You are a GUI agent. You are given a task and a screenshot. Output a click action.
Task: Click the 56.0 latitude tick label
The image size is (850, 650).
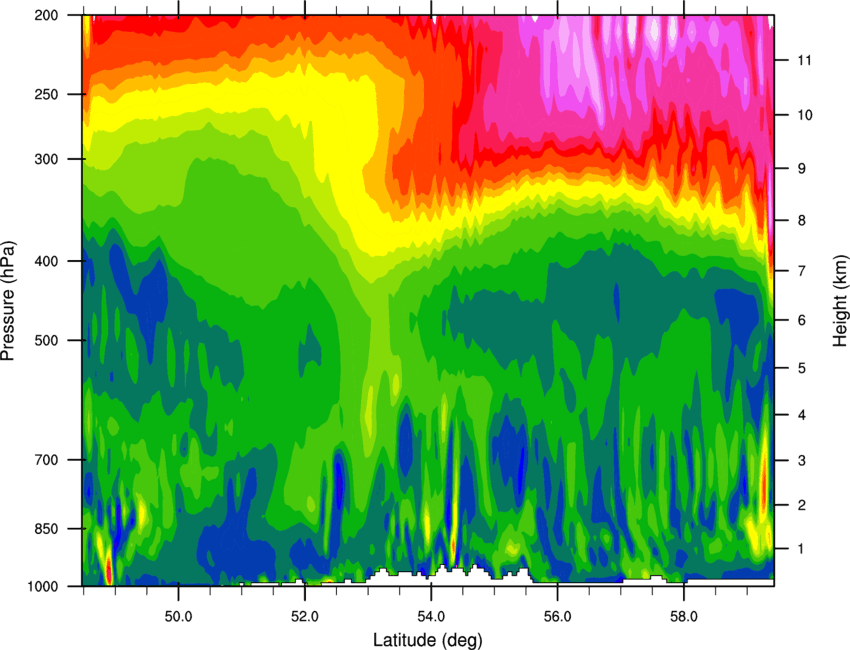[557, 617]
